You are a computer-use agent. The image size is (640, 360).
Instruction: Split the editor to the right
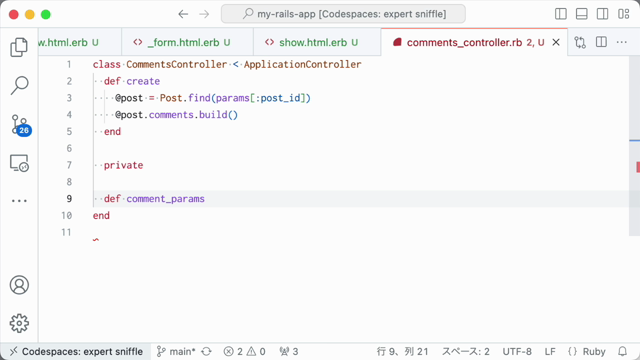(601, 42)
